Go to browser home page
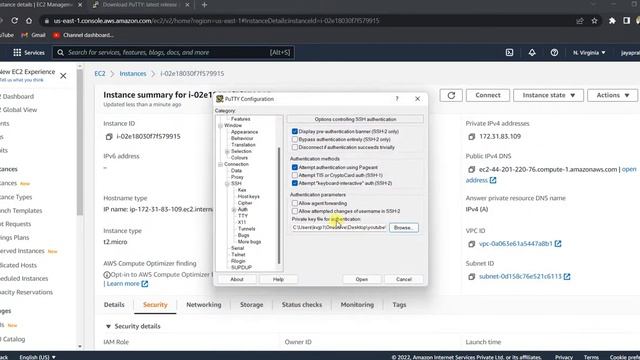 [29, 20]
